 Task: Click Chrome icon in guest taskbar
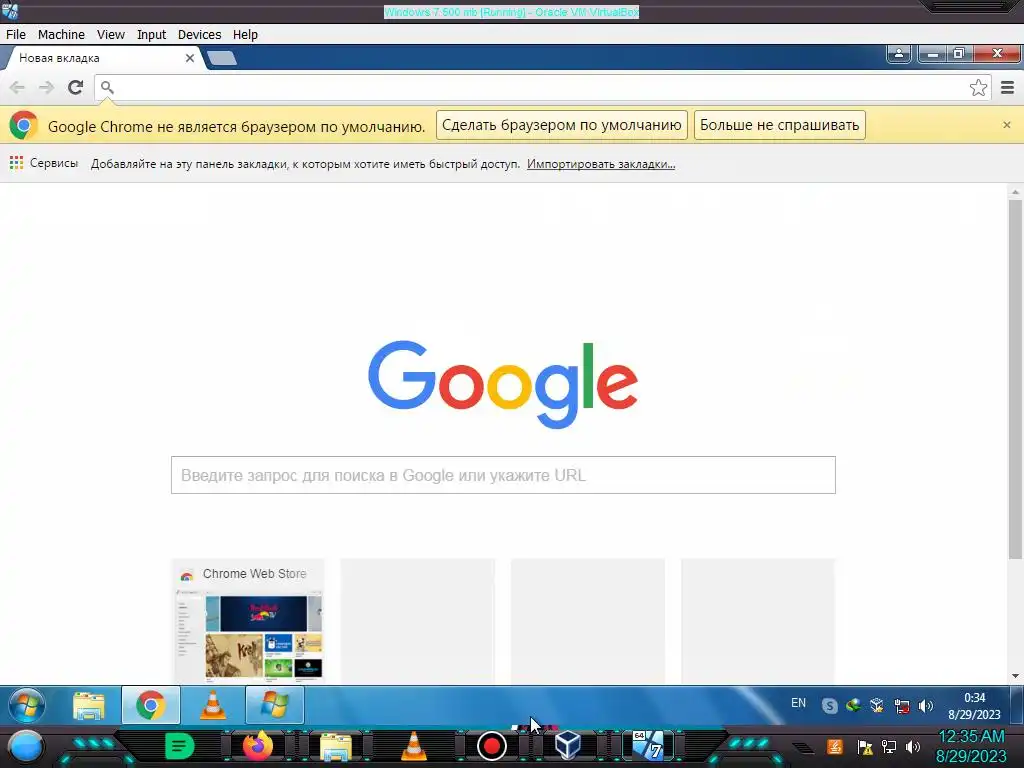click(151, 705)
